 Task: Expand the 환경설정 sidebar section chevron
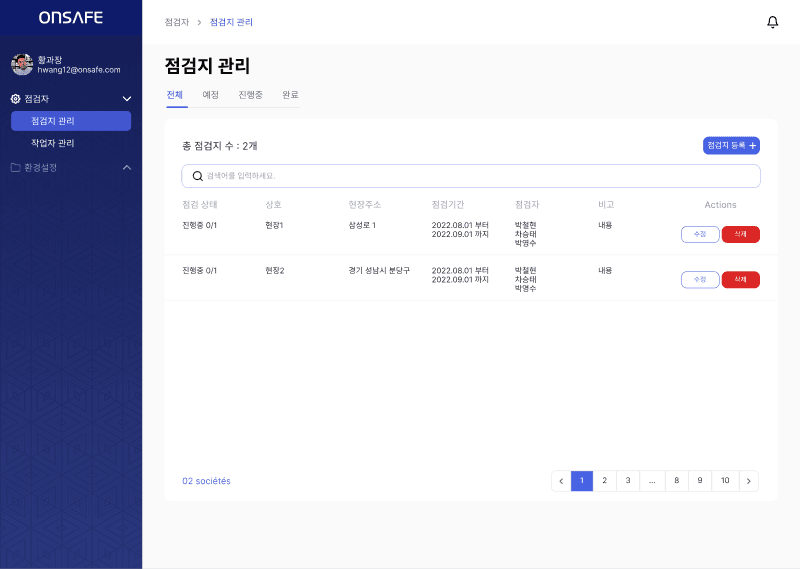coord(127,167)
